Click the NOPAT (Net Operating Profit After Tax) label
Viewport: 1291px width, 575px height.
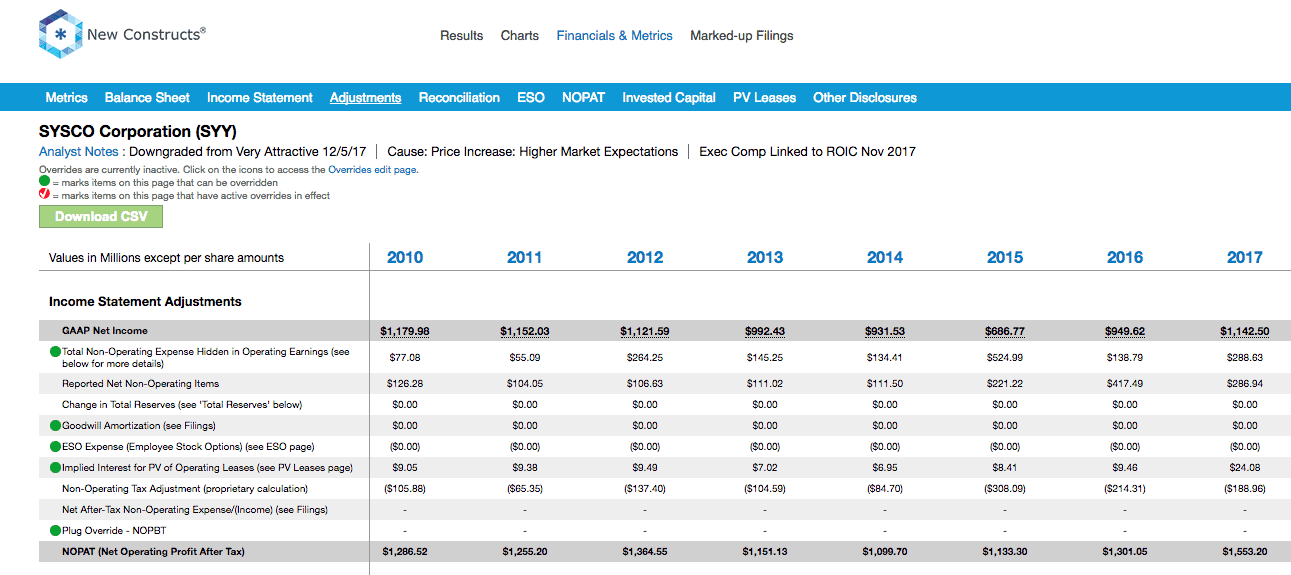153,552
